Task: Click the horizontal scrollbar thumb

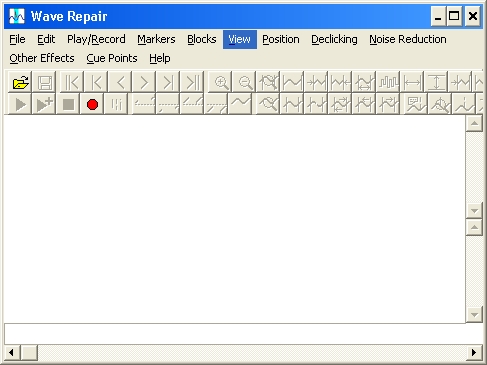Action: point(29,352)
